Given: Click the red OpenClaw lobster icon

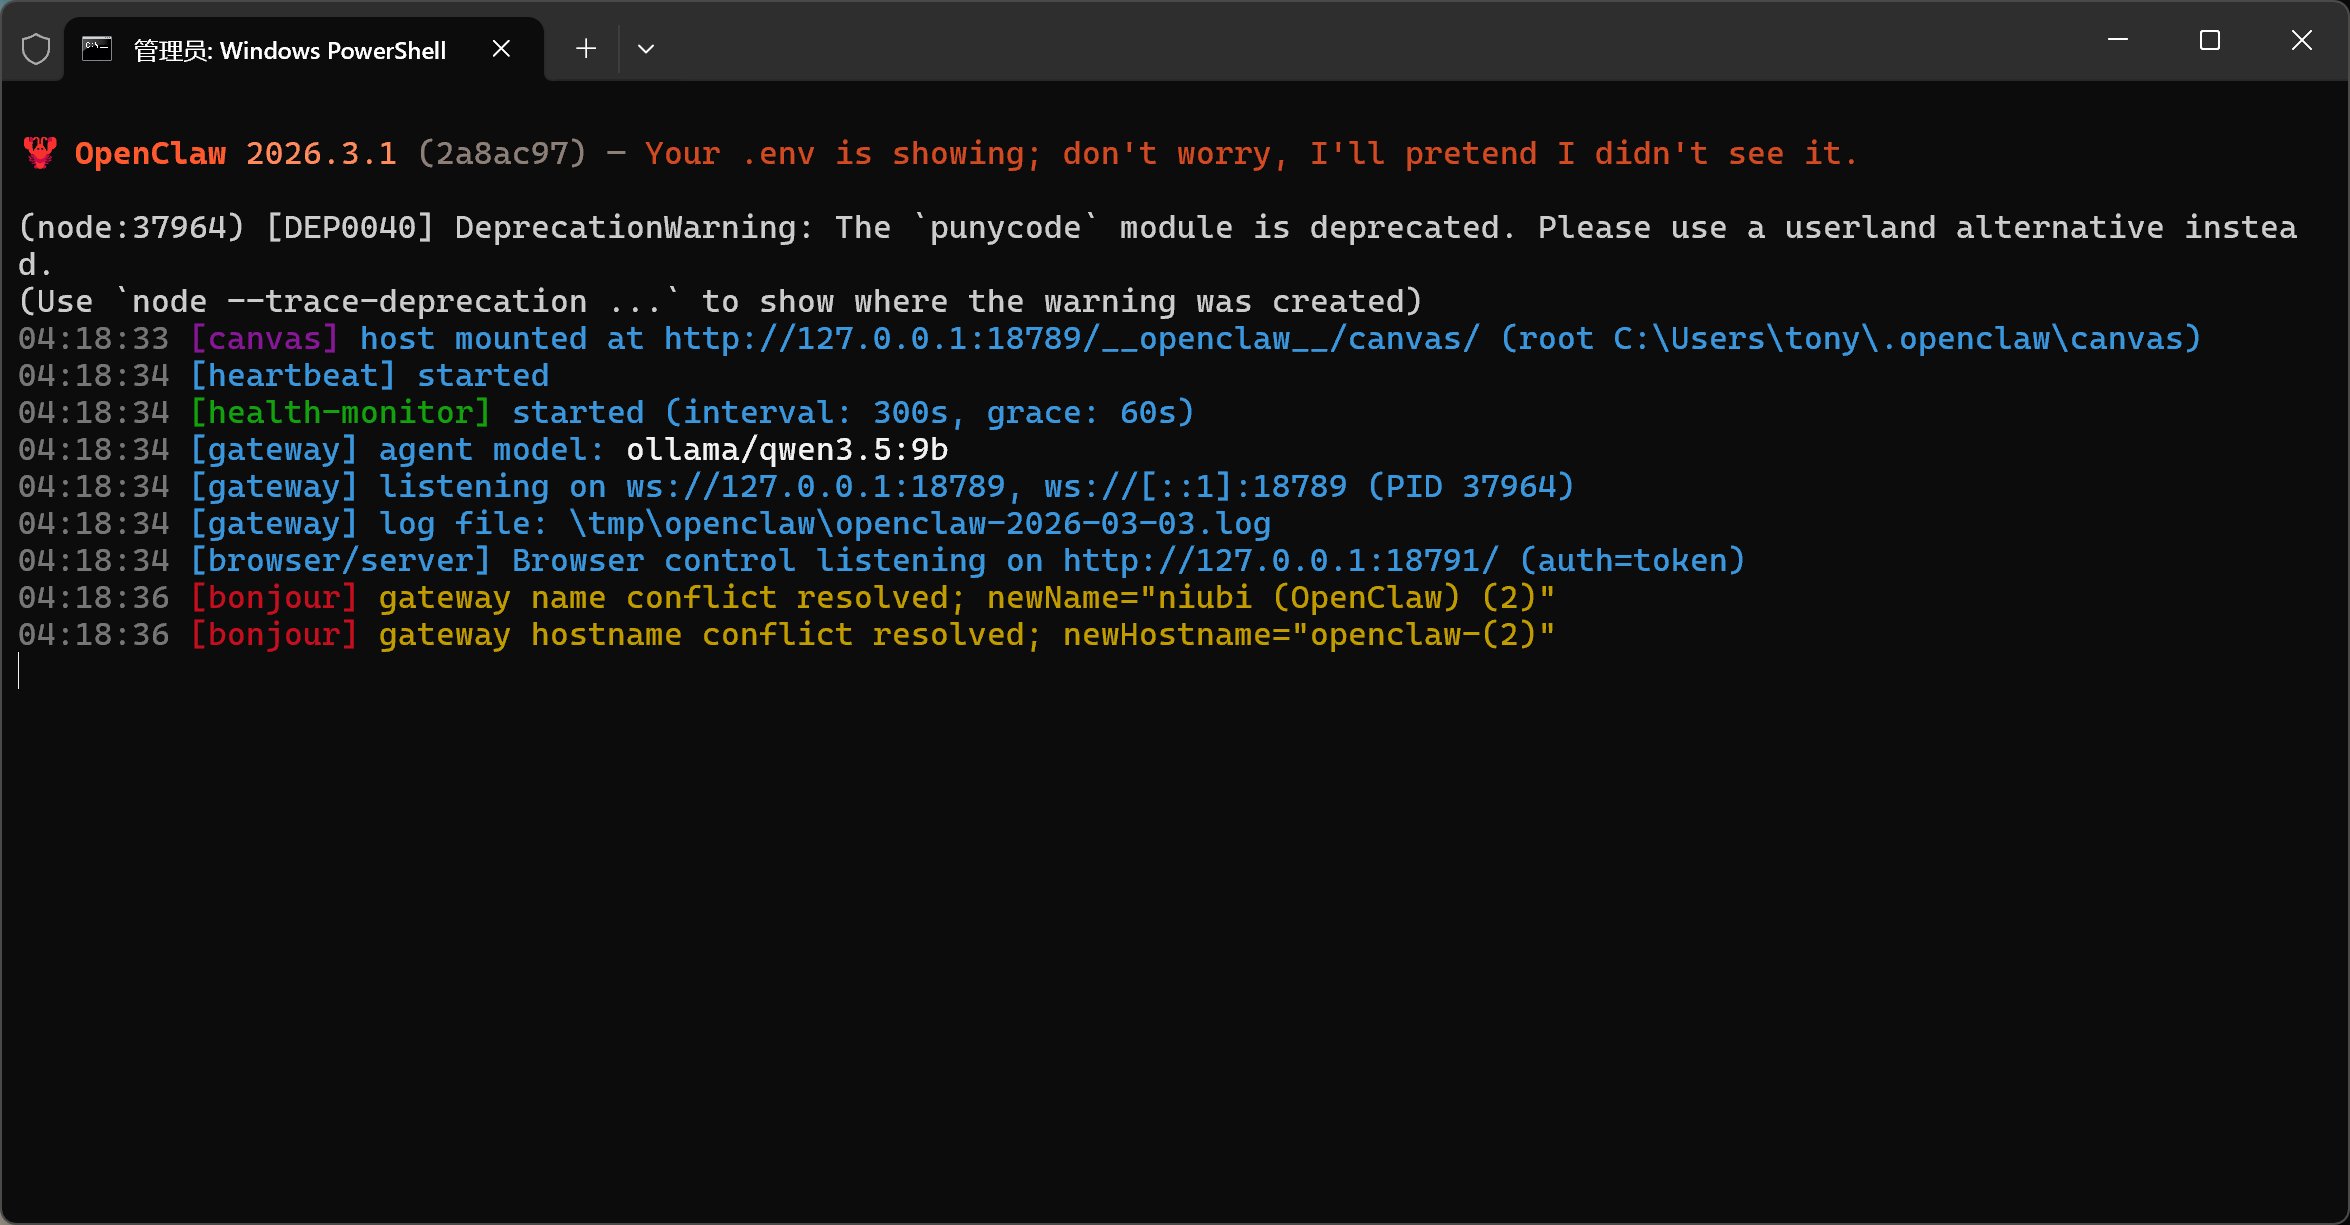Looking at the screenshot, I should pos(40,153).
